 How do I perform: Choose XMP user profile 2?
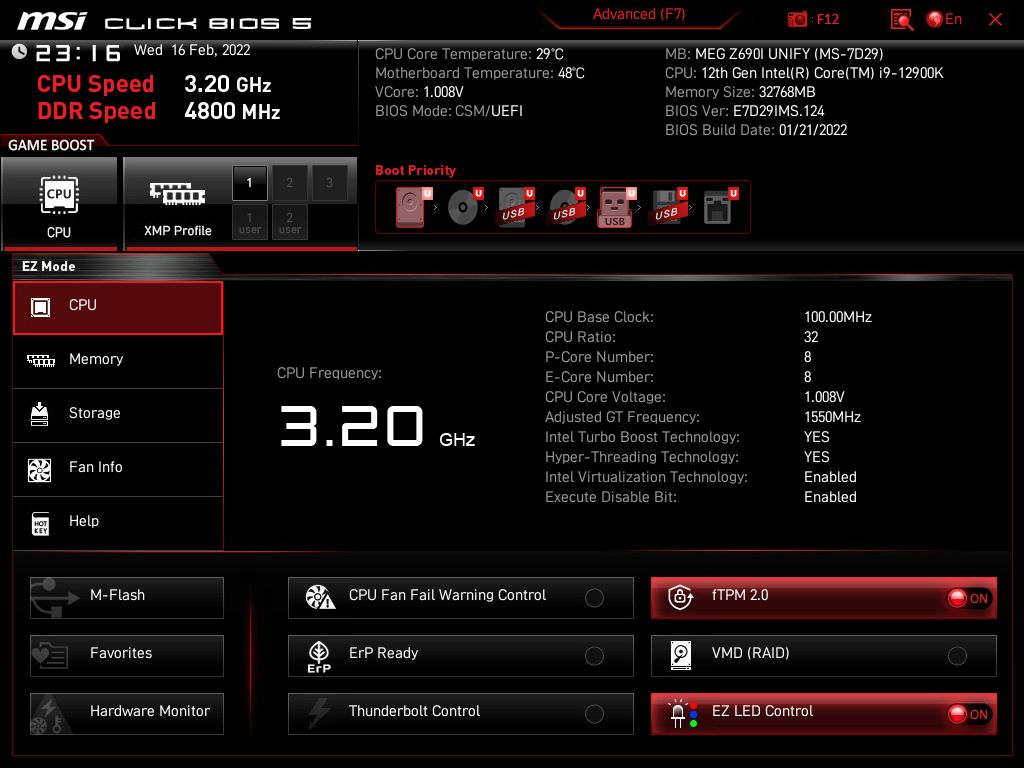[x=289, y=222]
